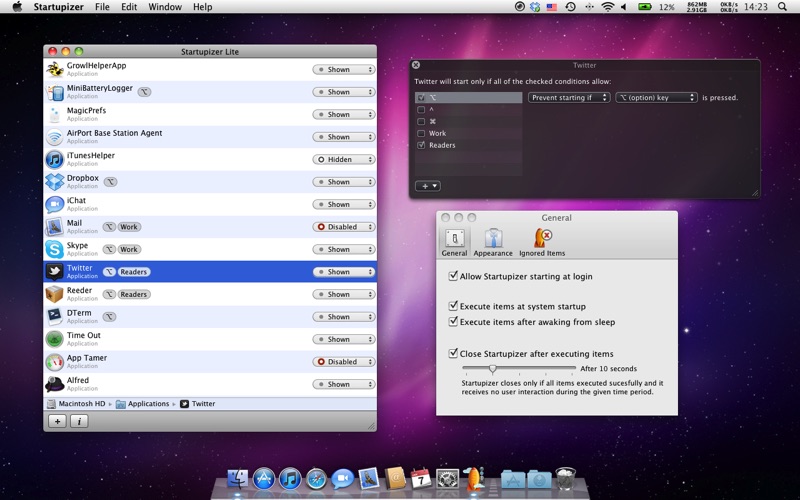Viewport: 800px width, 500px height.
Task: Open the 'Prevent starting if' dropdown
Action: click(x=569, y=97)
